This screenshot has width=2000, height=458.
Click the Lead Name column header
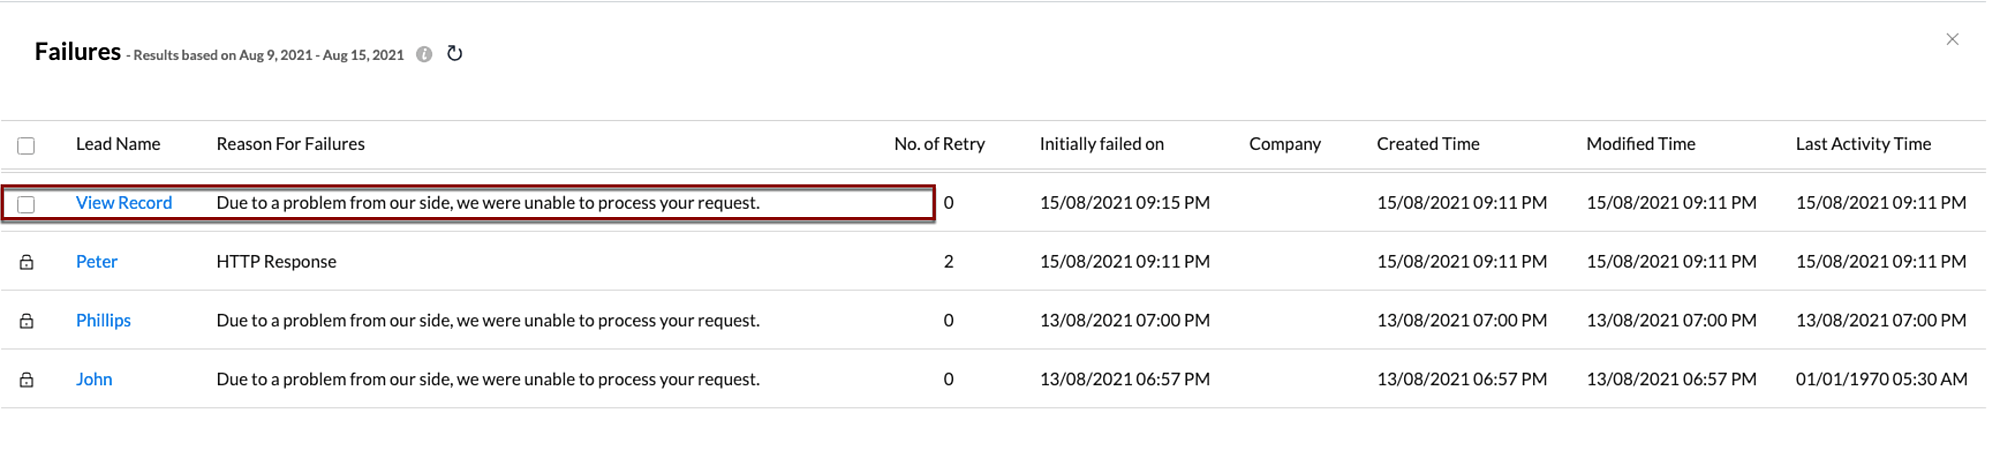click(118, 144)
